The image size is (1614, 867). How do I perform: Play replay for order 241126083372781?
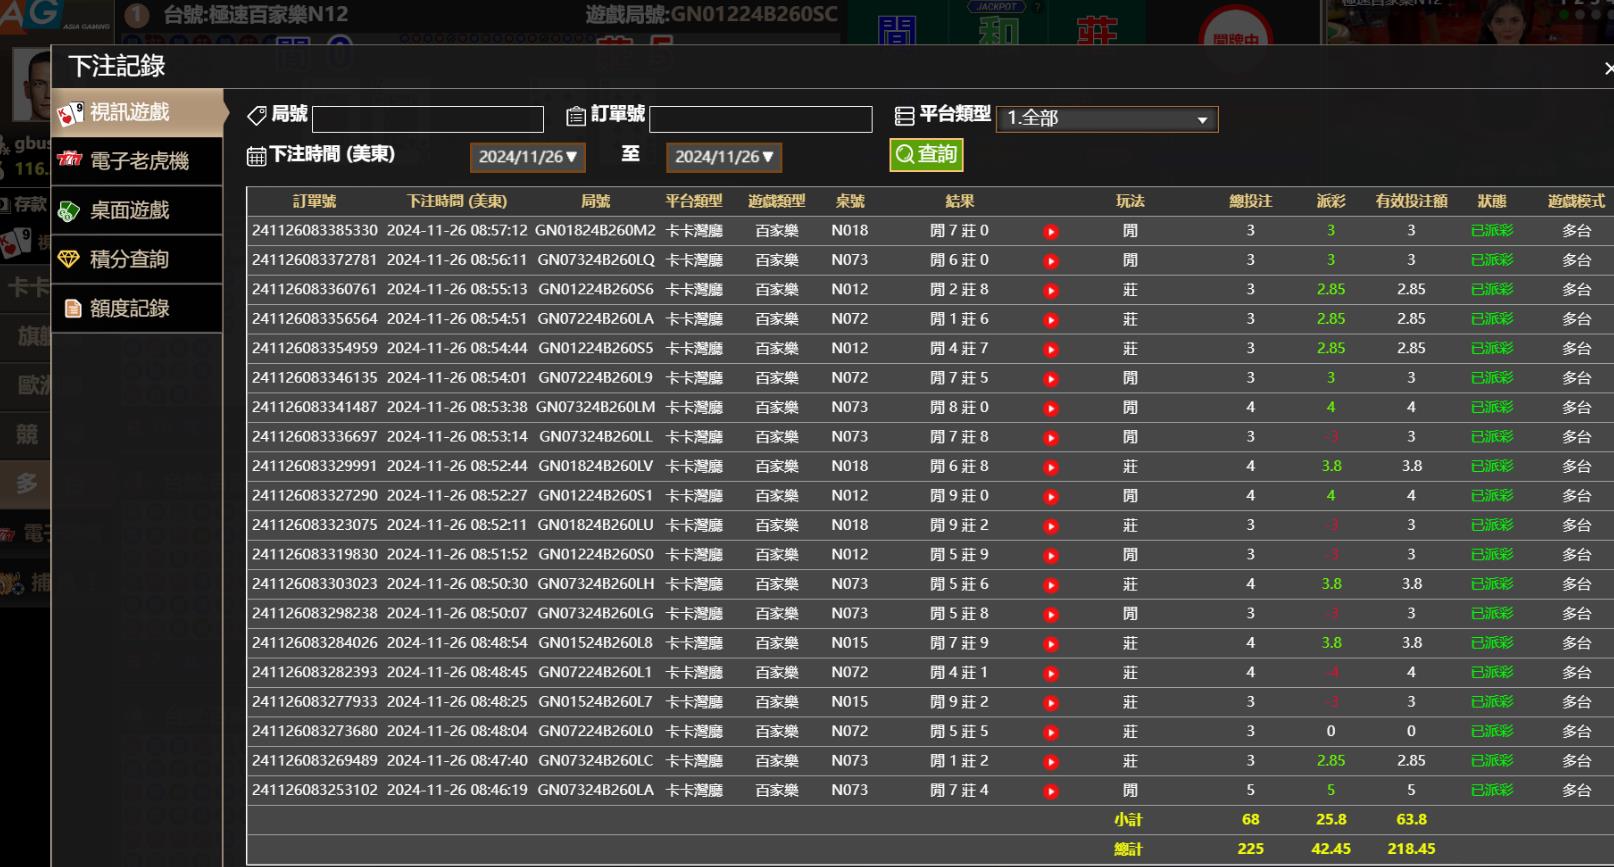coord(1050,261)
